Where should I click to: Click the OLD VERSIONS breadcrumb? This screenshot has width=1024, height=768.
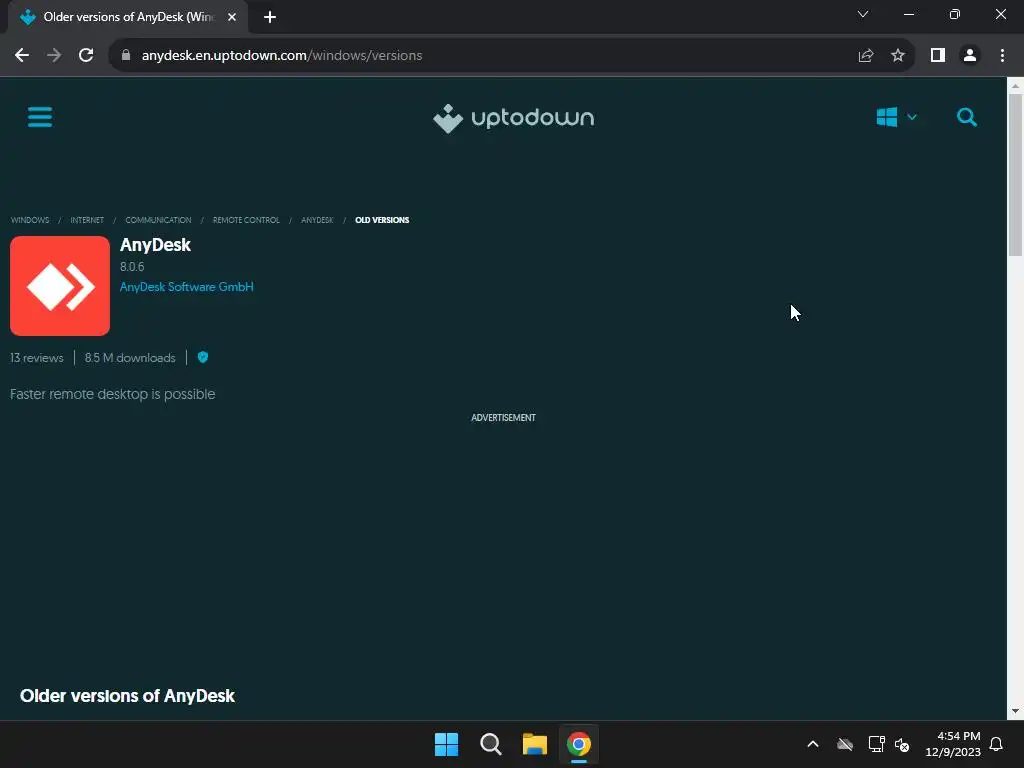[382, 220]
